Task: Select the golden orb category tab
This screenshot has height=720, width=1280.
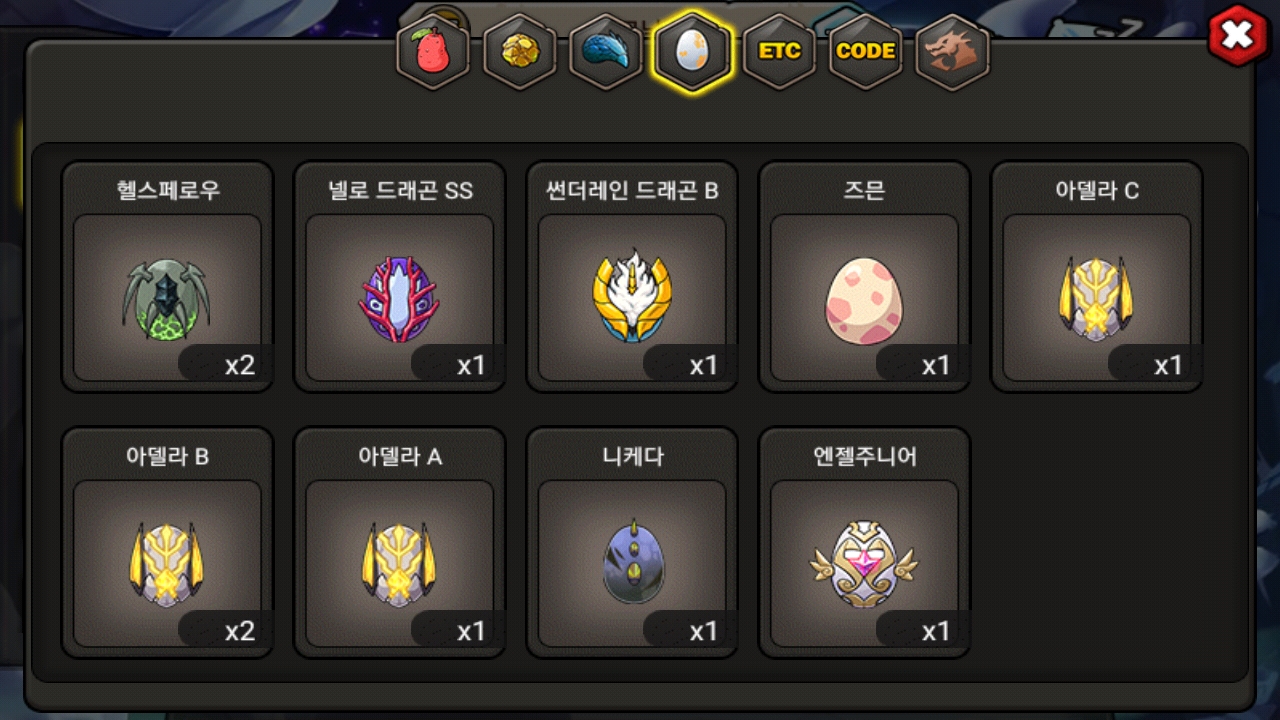Action: pyautogui.click(x=519, y=52)
